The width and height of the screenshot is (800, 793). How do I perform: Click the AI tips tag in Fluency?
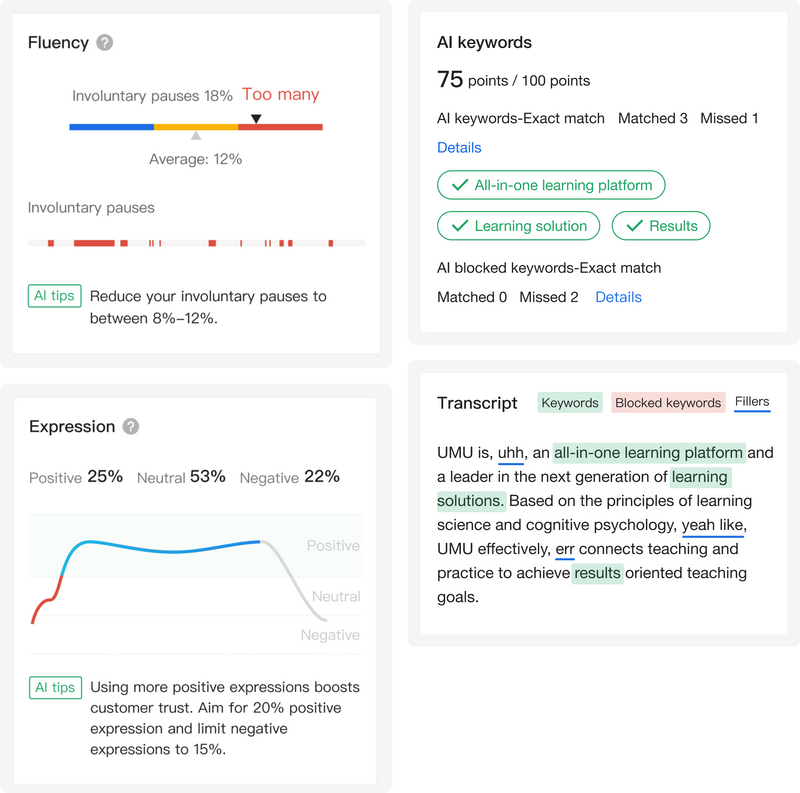point(55,296)
